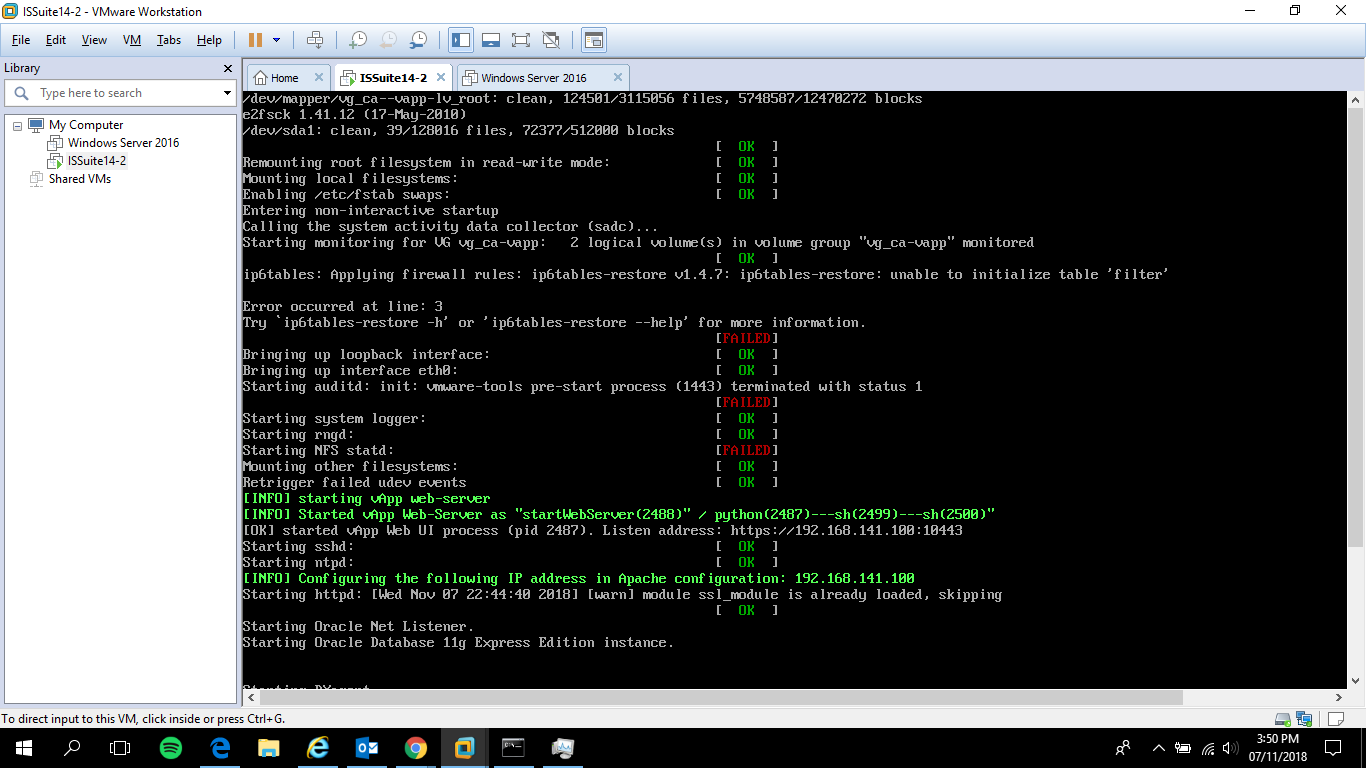The image size is (1366, 768).
Task: Open the Windows Start menu
Action: pos(24,748)
